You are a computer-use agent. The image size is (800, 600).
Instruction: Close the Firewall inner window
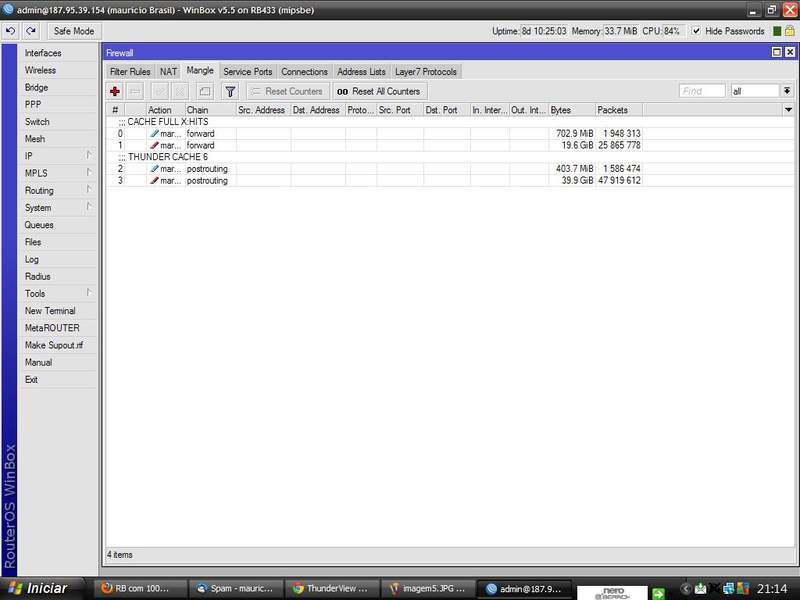790,52
